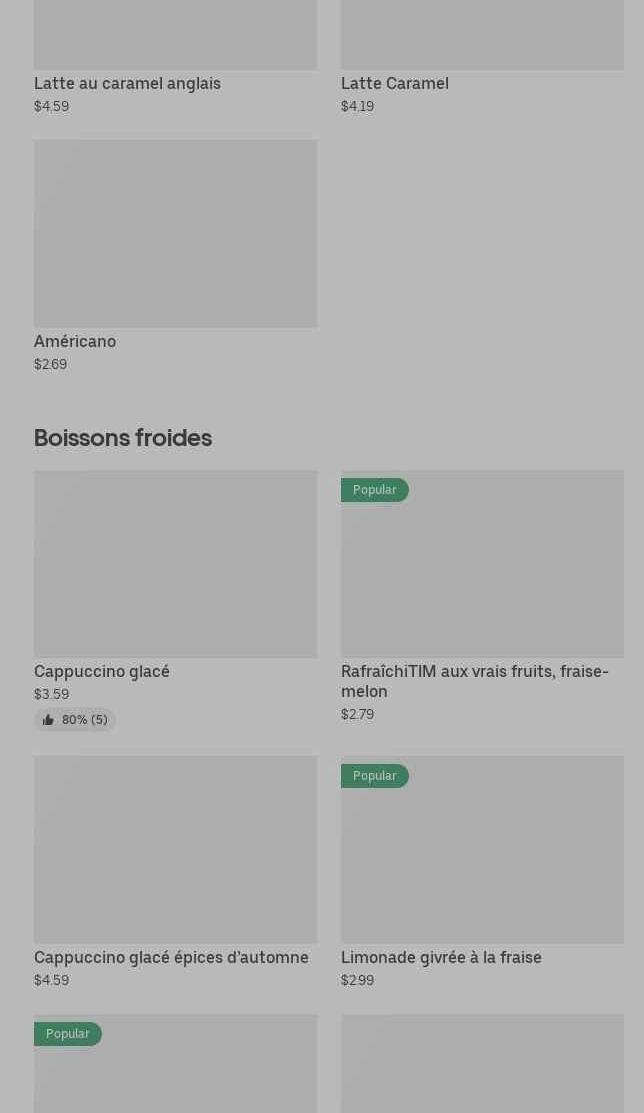Viewport: 644px width, 1113px height.
Task: Select the Latte Caramel item name
Action: (395, 84)
